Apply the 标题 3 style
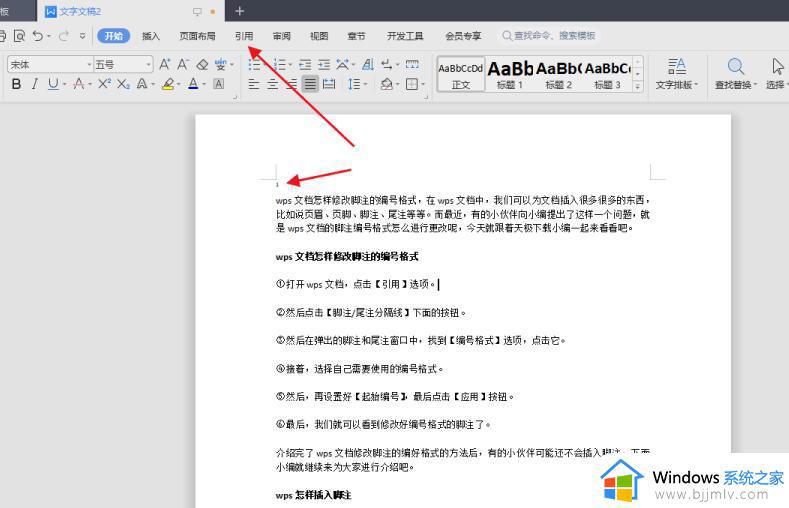Screen dimensions: 789x508 (607, 74)
